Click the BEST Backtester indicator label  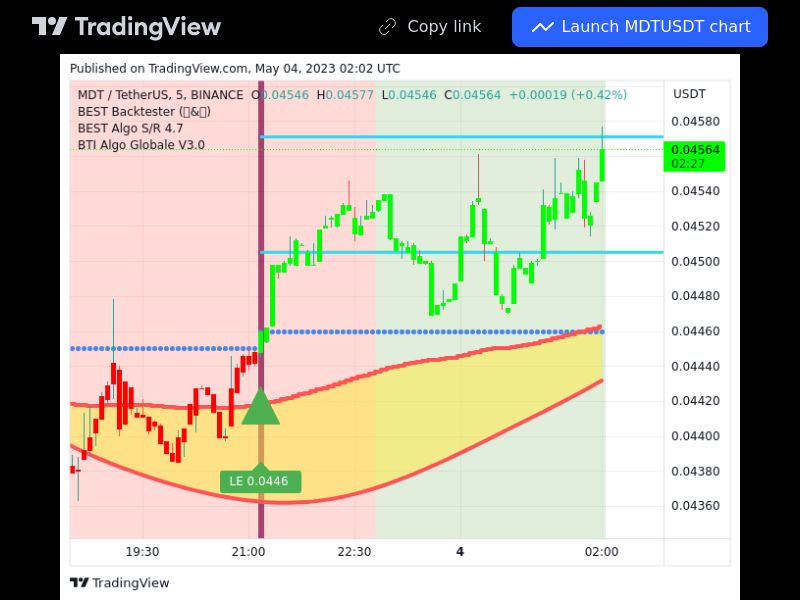[x=144, y=112]
